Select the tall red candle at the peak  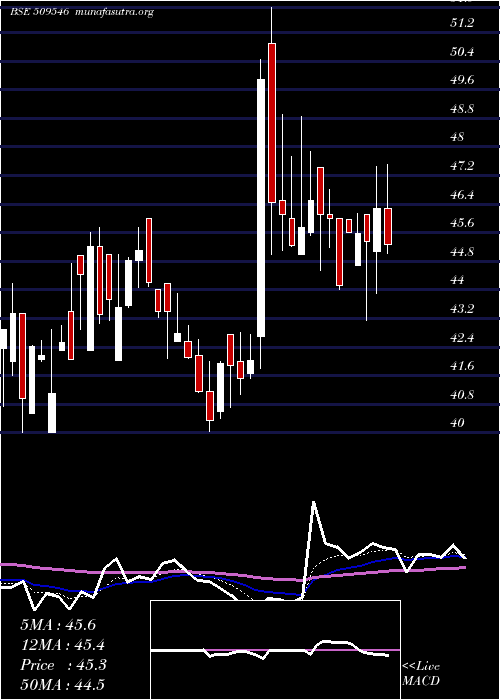(x=271, y=123)
